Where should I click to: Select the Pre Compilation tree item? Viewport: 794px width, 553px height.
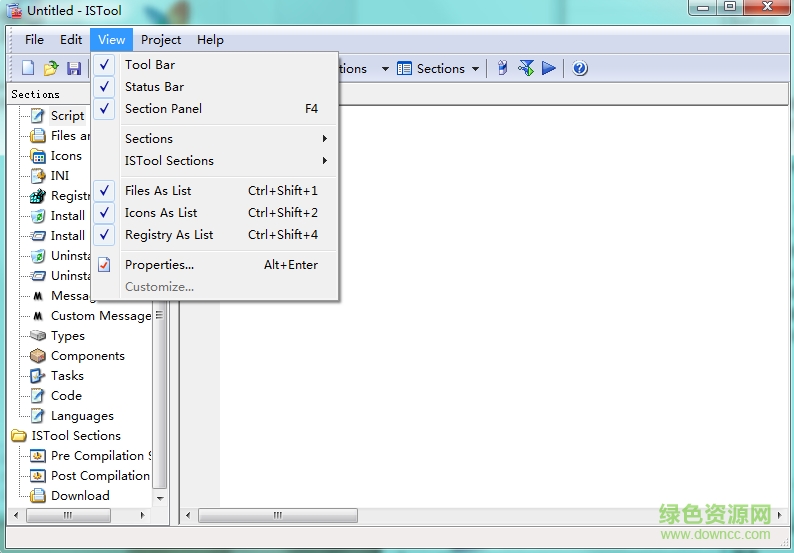101,456
